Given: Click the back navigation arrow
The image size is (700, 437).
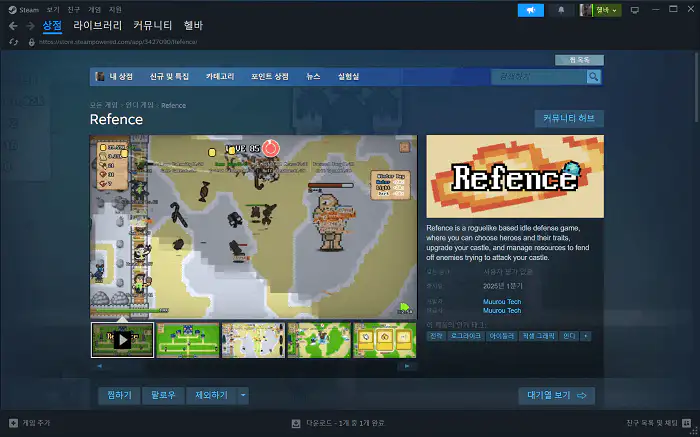Looking at the screenshot, I should point(13,26).
